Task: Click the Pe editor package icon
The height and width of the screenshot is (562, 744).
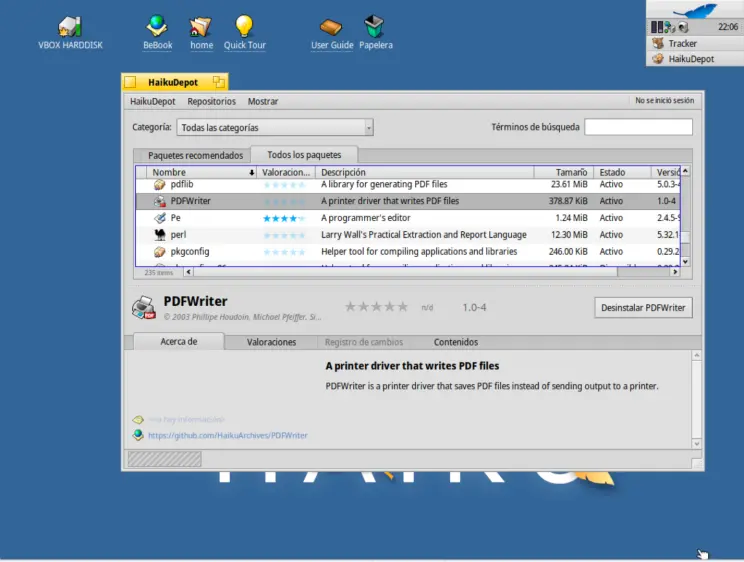Action: point(160,218)
